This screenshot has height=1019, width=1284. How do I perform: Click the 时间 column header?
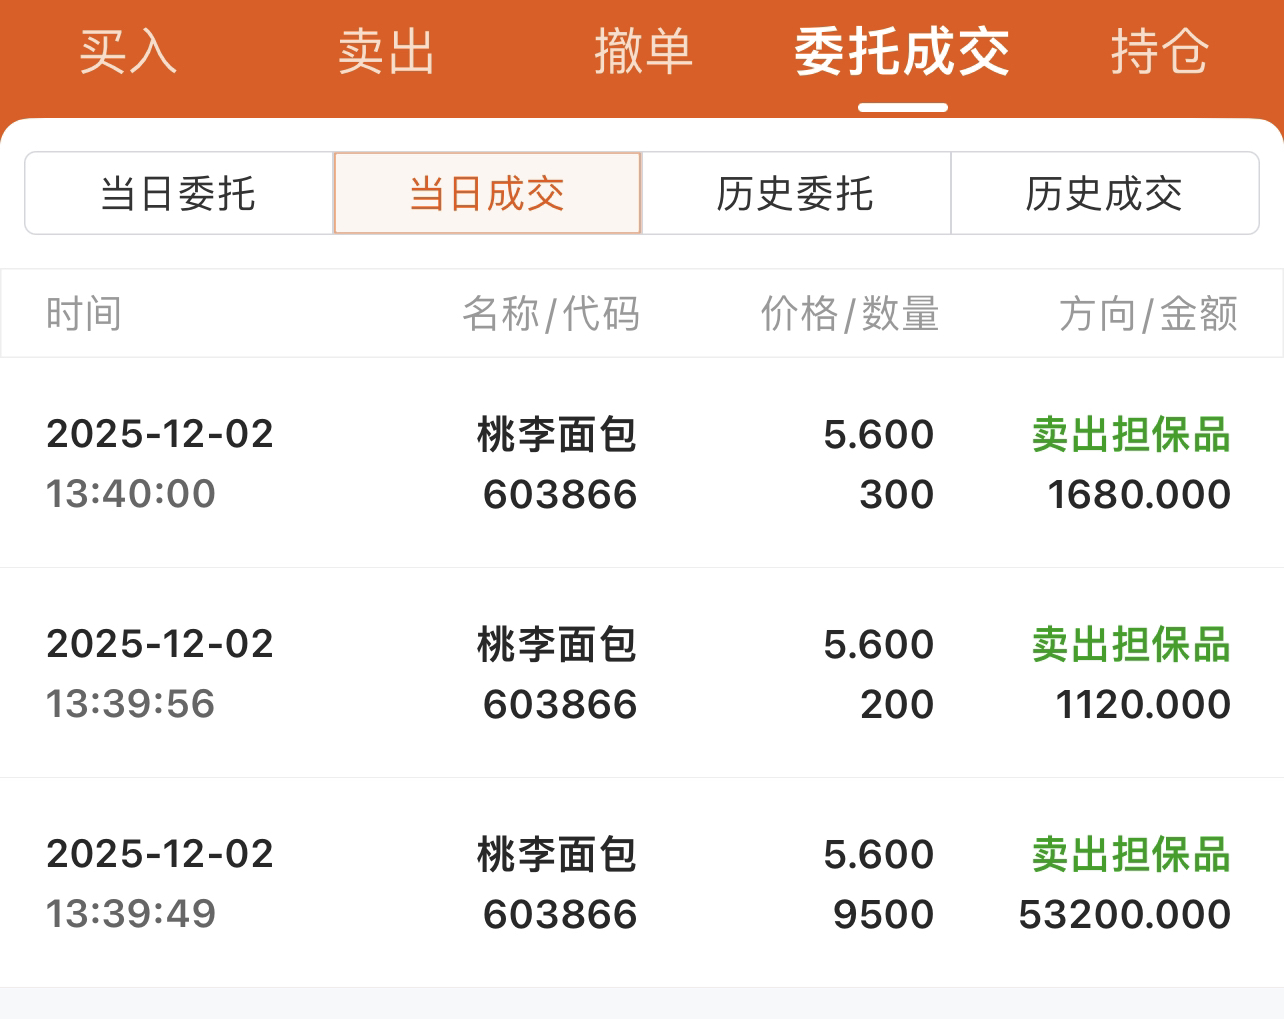84,314
